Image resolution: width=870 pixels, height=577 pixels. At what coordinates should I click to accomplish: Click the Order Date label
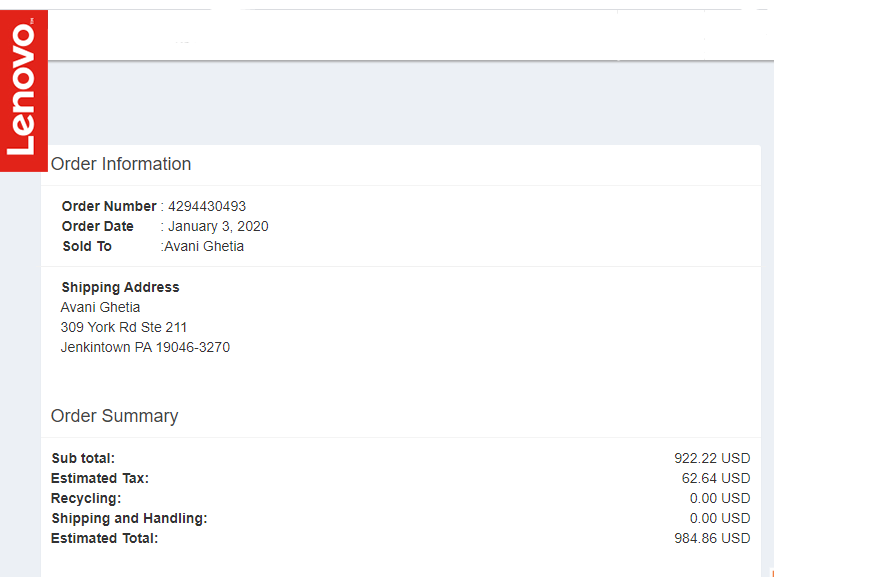point(98,226)
